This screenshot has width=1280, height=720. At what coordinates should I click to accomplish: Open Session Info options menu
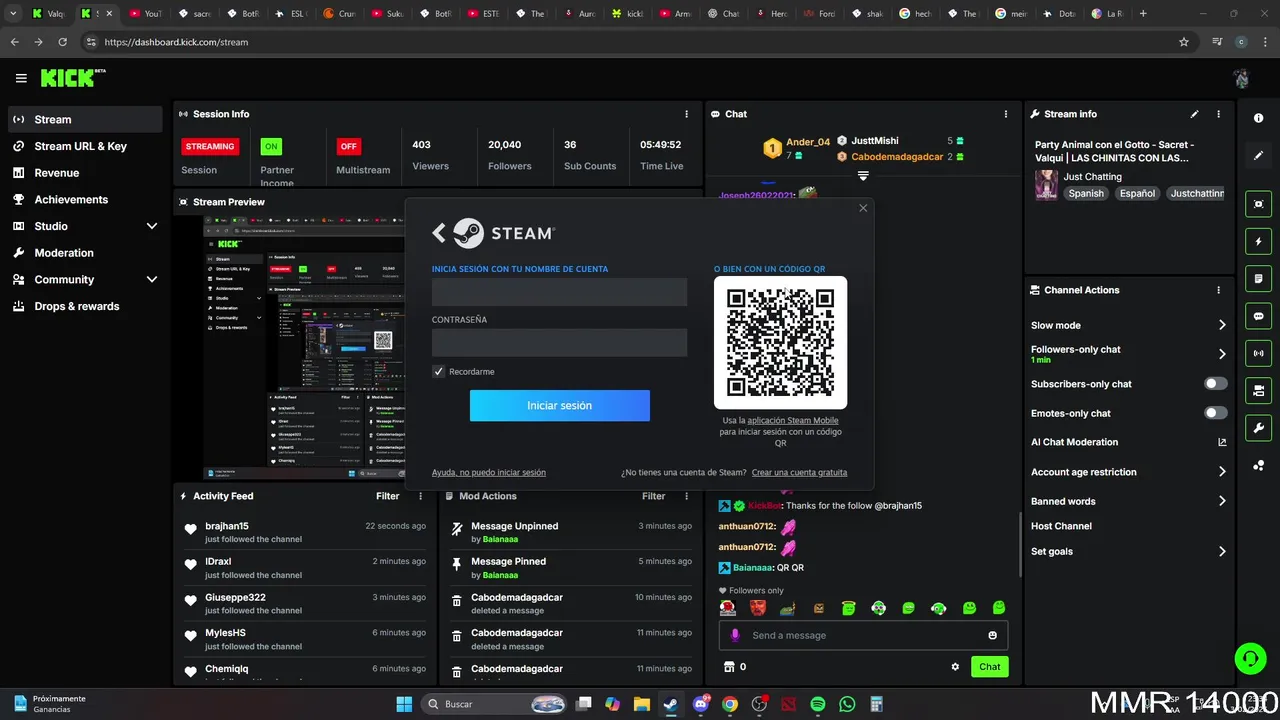pyautogui.click(x=686, y=114)
